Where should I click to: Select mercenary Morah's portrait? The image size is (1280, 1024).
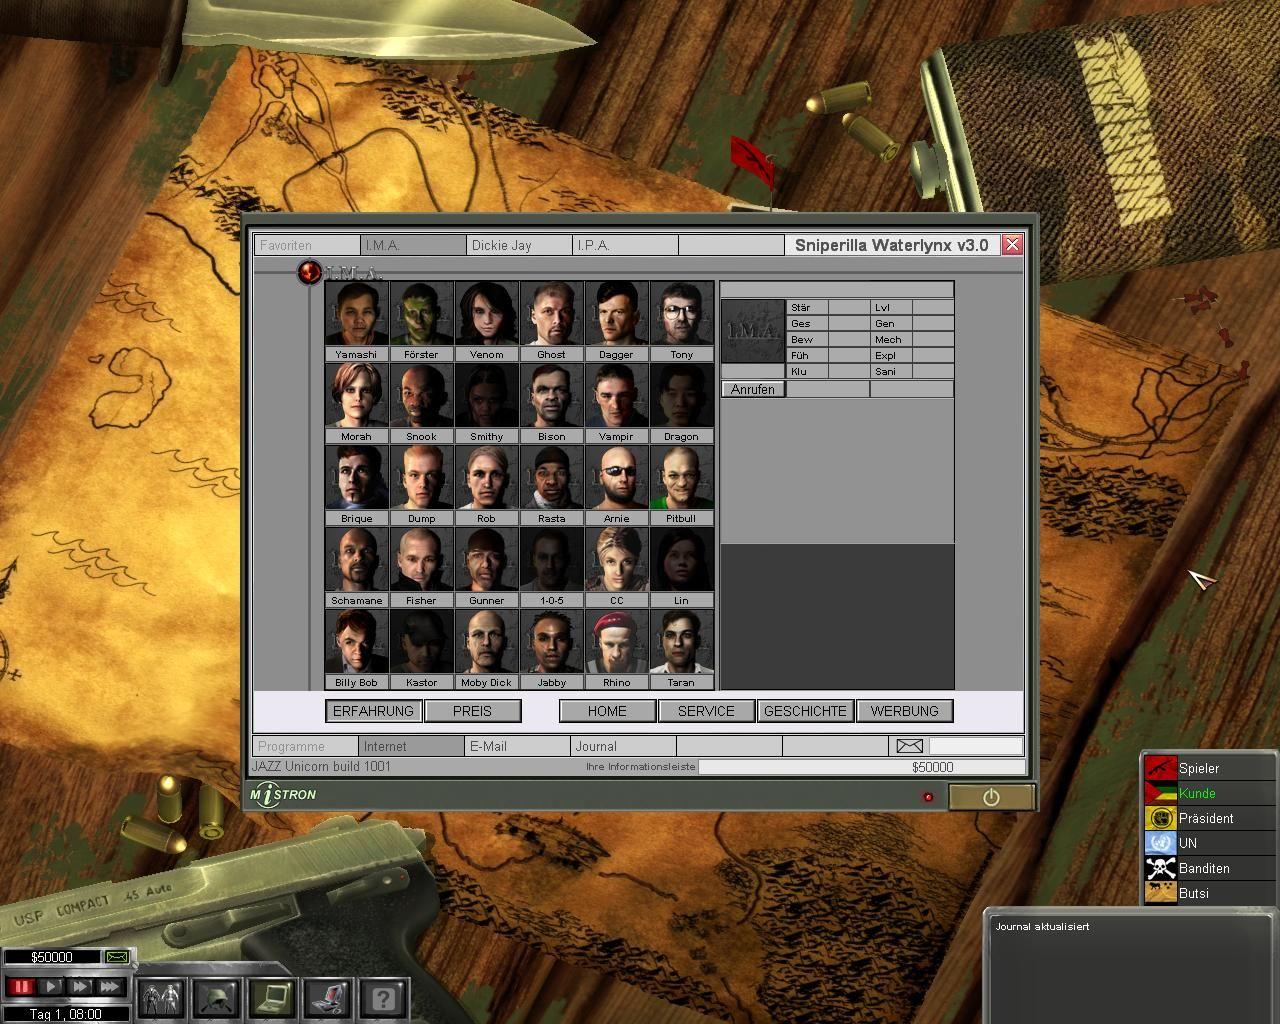click(357, 397)
